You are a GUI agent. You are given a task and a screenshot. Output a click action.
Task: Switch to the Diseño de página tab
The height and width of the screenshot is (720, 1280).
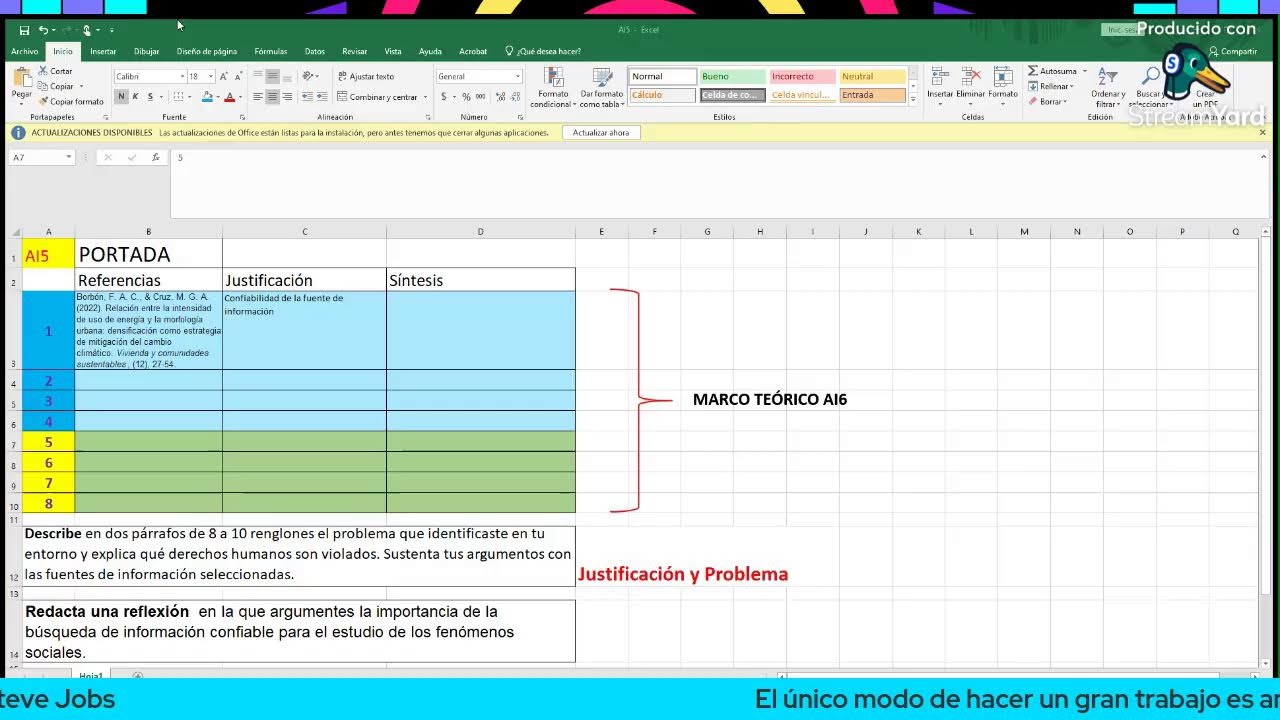[x=207, y=51]
